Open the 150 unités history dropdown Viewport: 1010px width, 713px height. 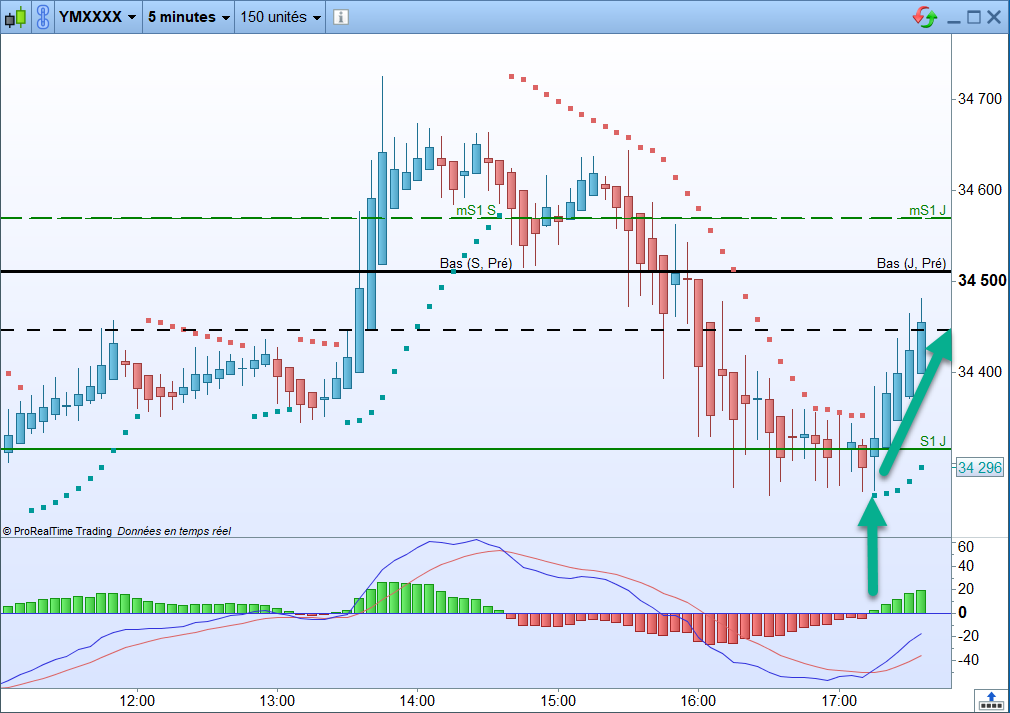[280, 17]
